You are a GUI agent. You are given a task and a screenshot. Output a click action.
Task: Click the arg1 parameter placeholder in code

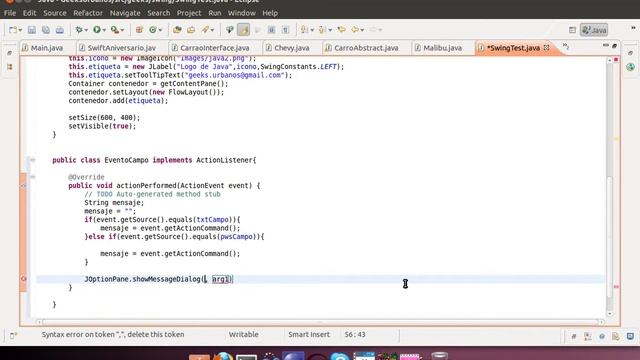click(221, 279)
